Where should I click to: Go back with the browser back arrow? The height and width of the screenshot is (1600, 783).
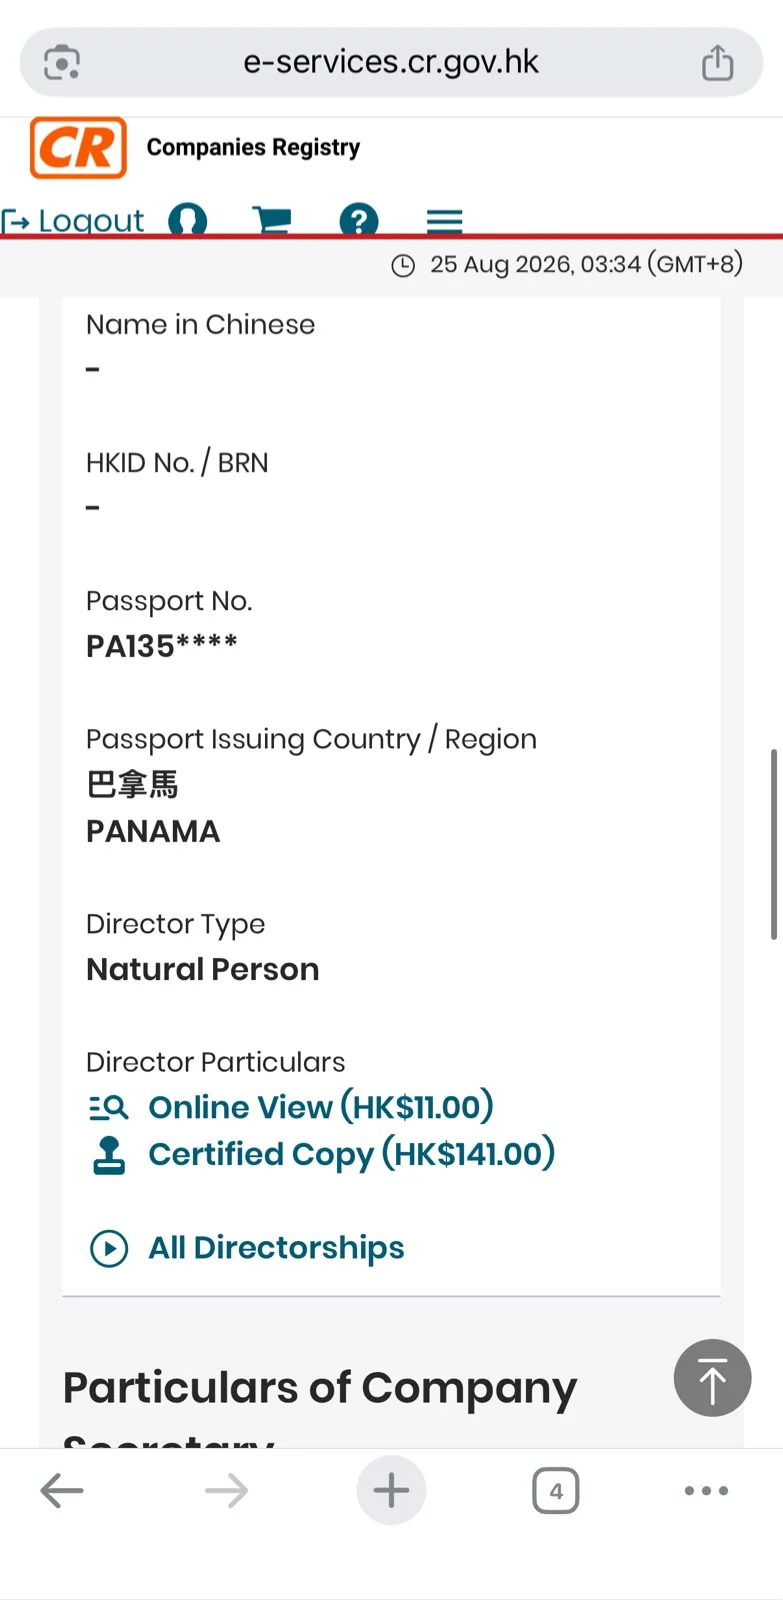click(x=62, y=1491)
